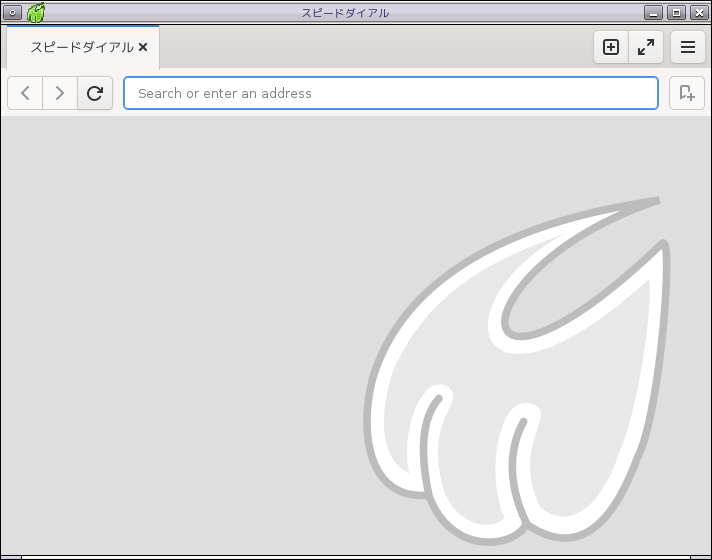This screenshot has height=560, width=712.
Task: Toggle fullscreen with the arrows icon
Action: pyautogui.click(x=646, y=47)
